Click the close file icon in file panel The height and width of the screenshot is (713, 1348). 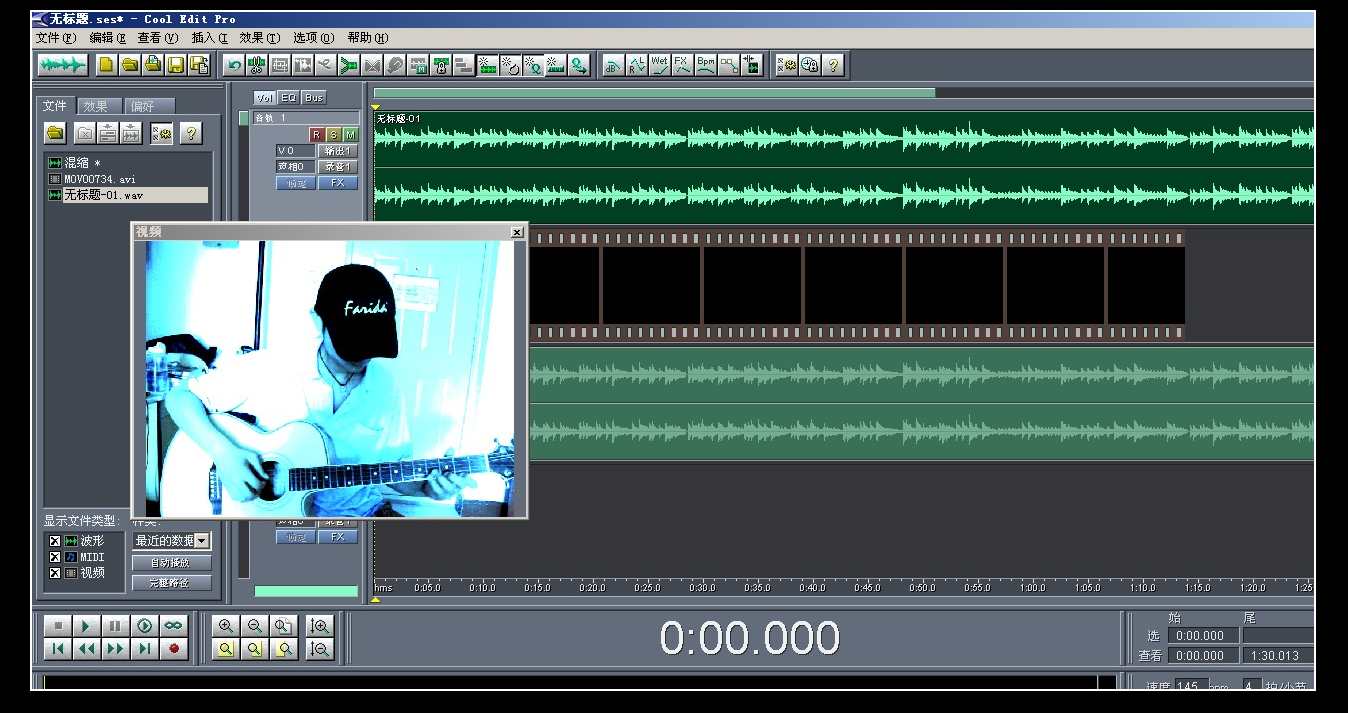85,133
